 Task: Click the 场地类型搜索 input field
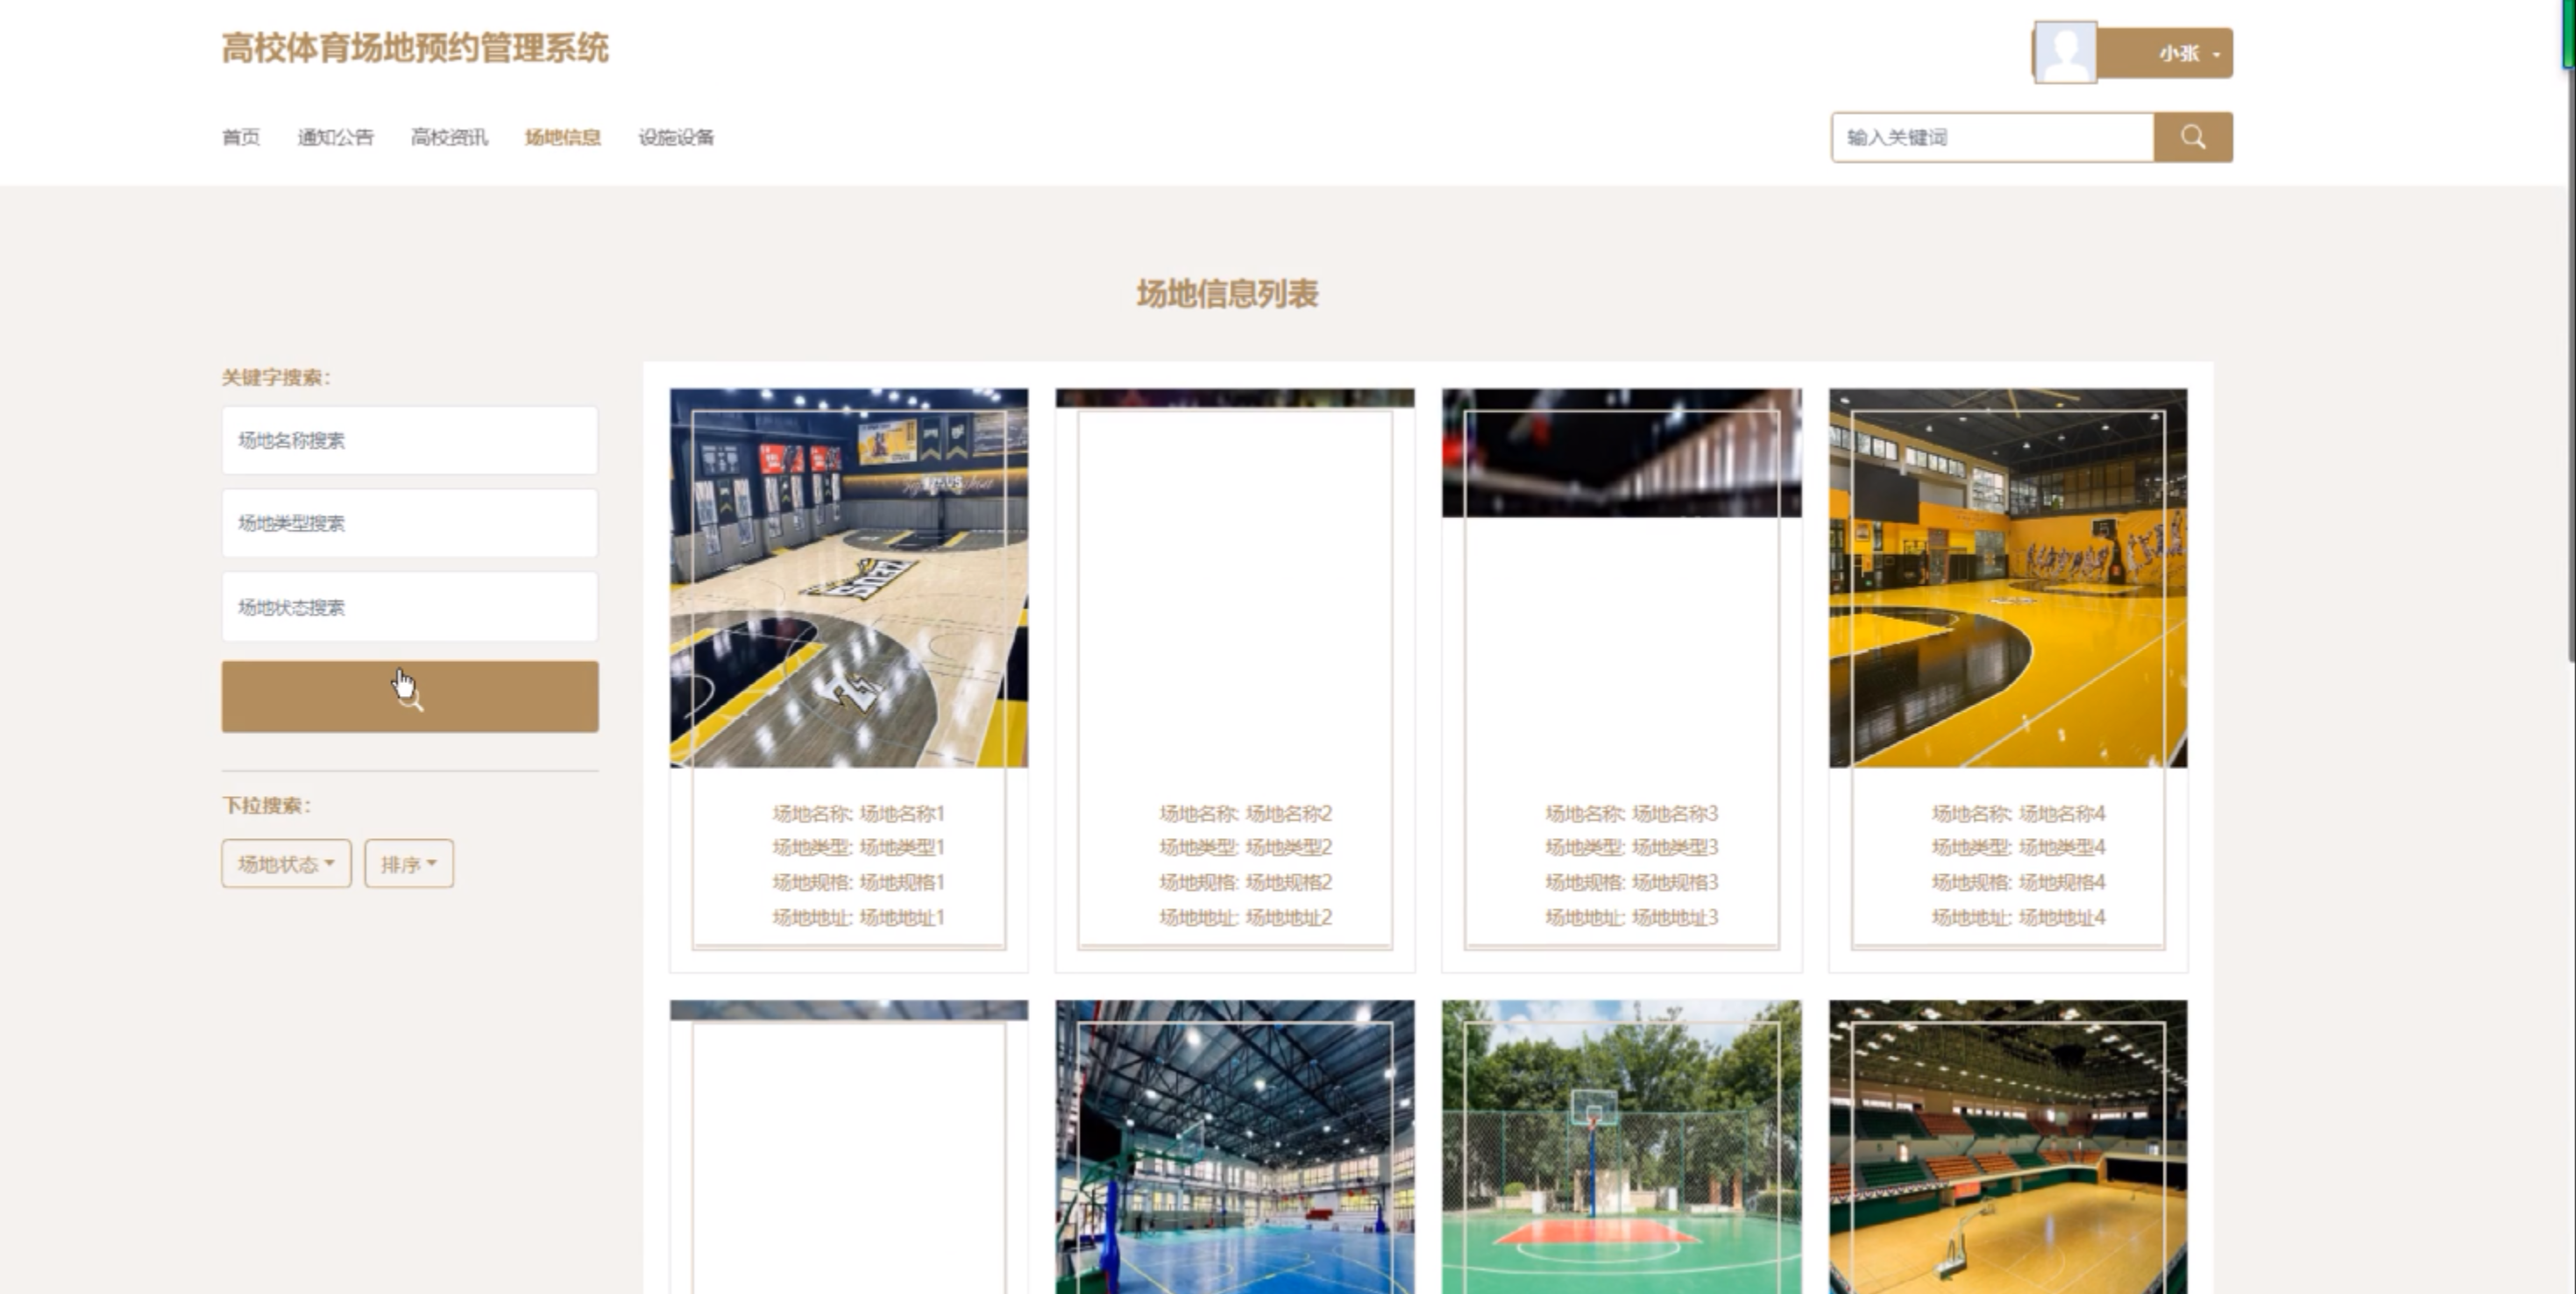coord(410,523)
